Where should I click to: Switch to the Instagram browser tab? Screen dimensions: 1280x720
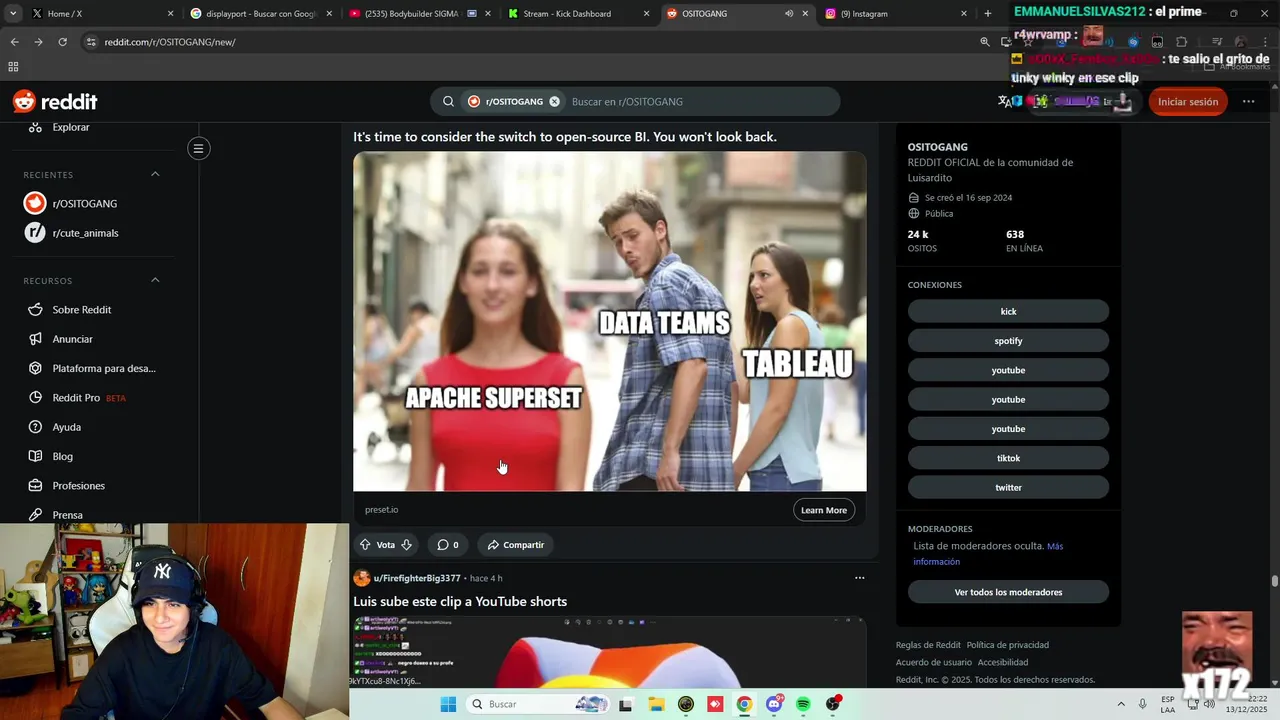(896, 14)
